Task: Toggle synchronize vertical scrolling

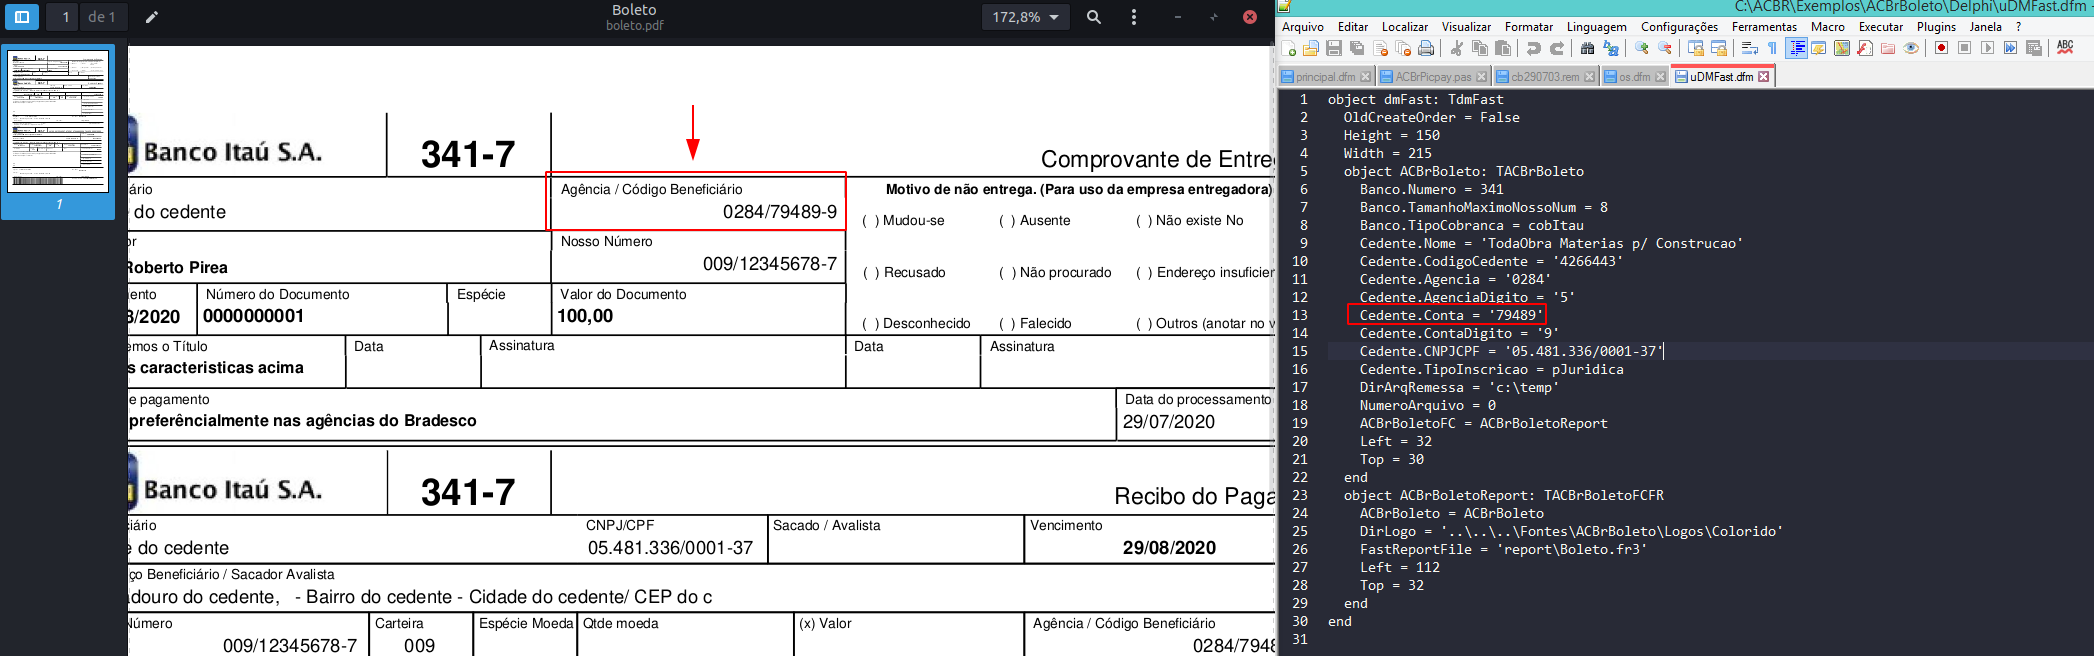Action: pyautogui.click(x=1696, y=48)
